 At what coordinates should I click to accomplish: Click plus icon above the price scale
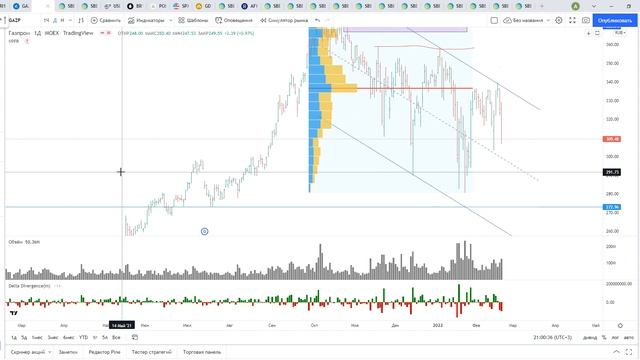click(x=589, y=33)
